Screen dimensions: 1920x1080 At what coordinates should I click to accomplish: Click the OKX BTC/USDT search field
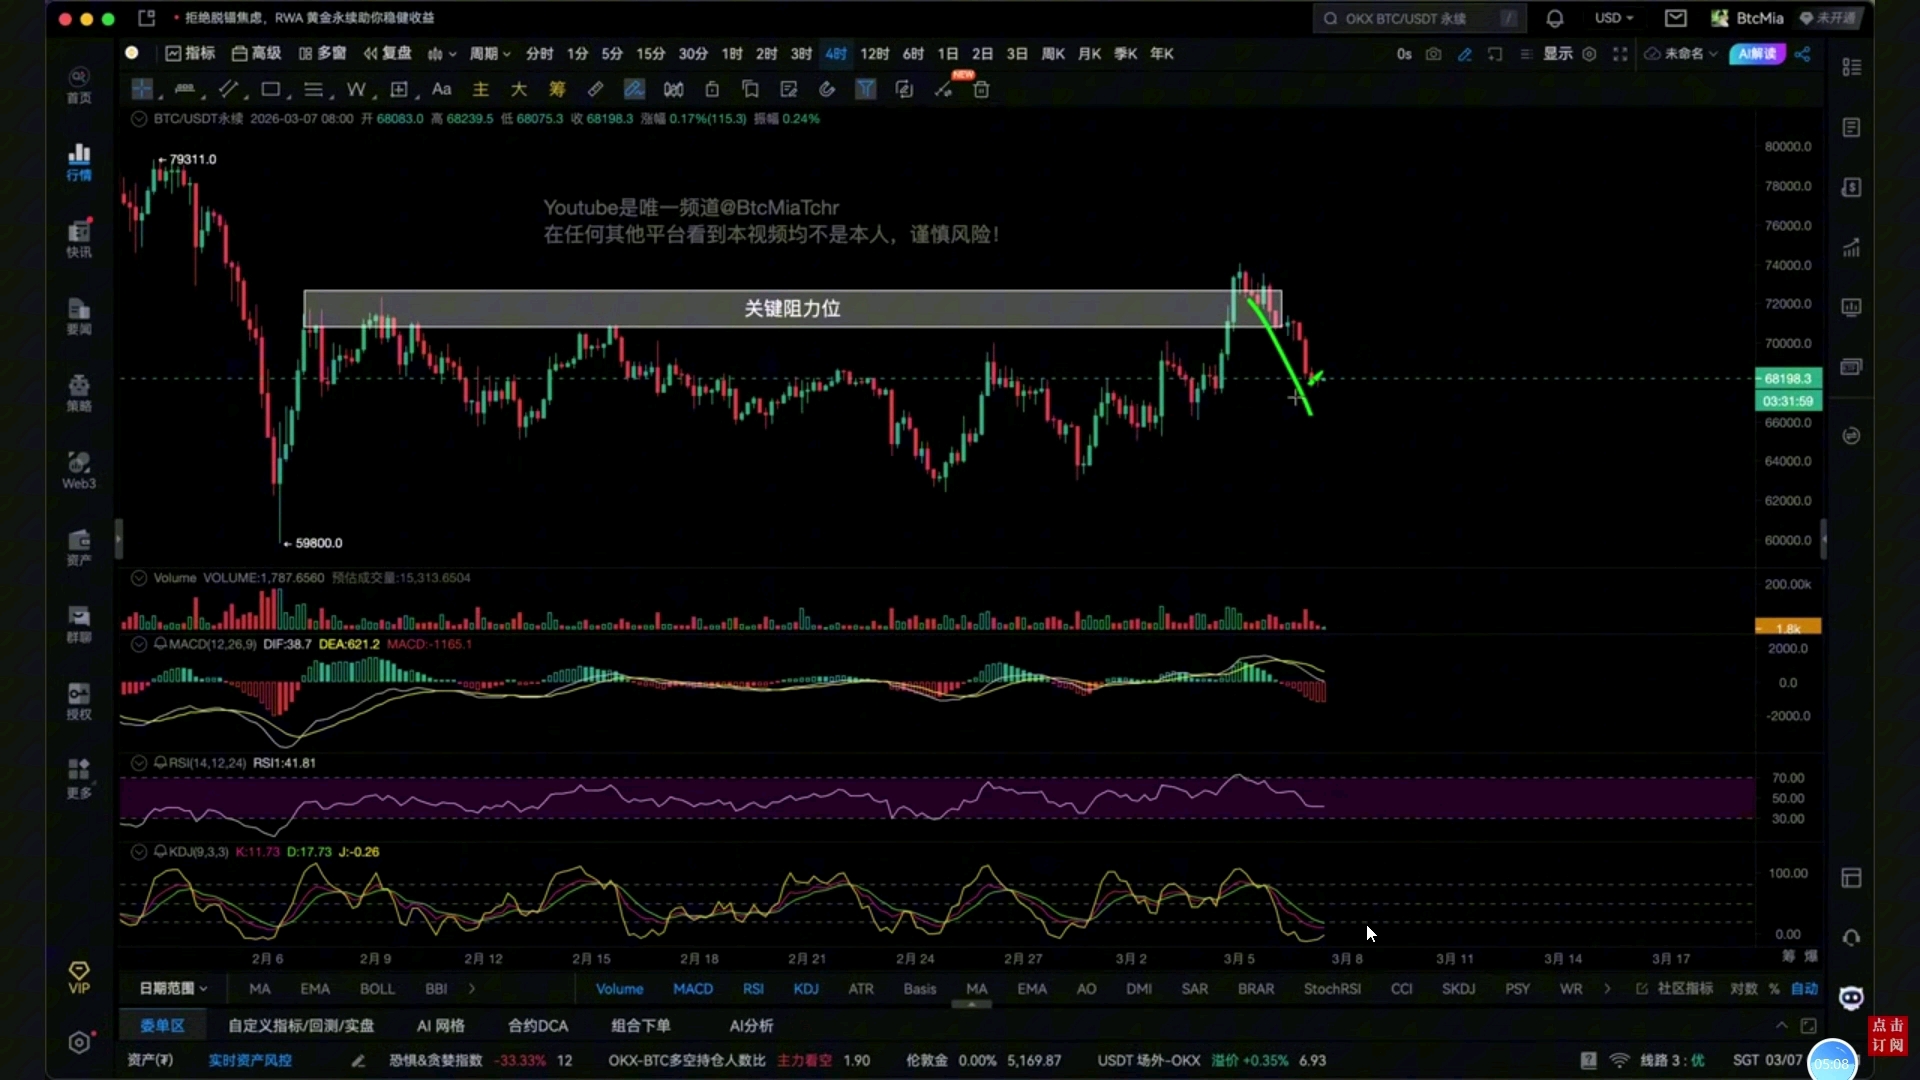click(x=1420, y=18)
